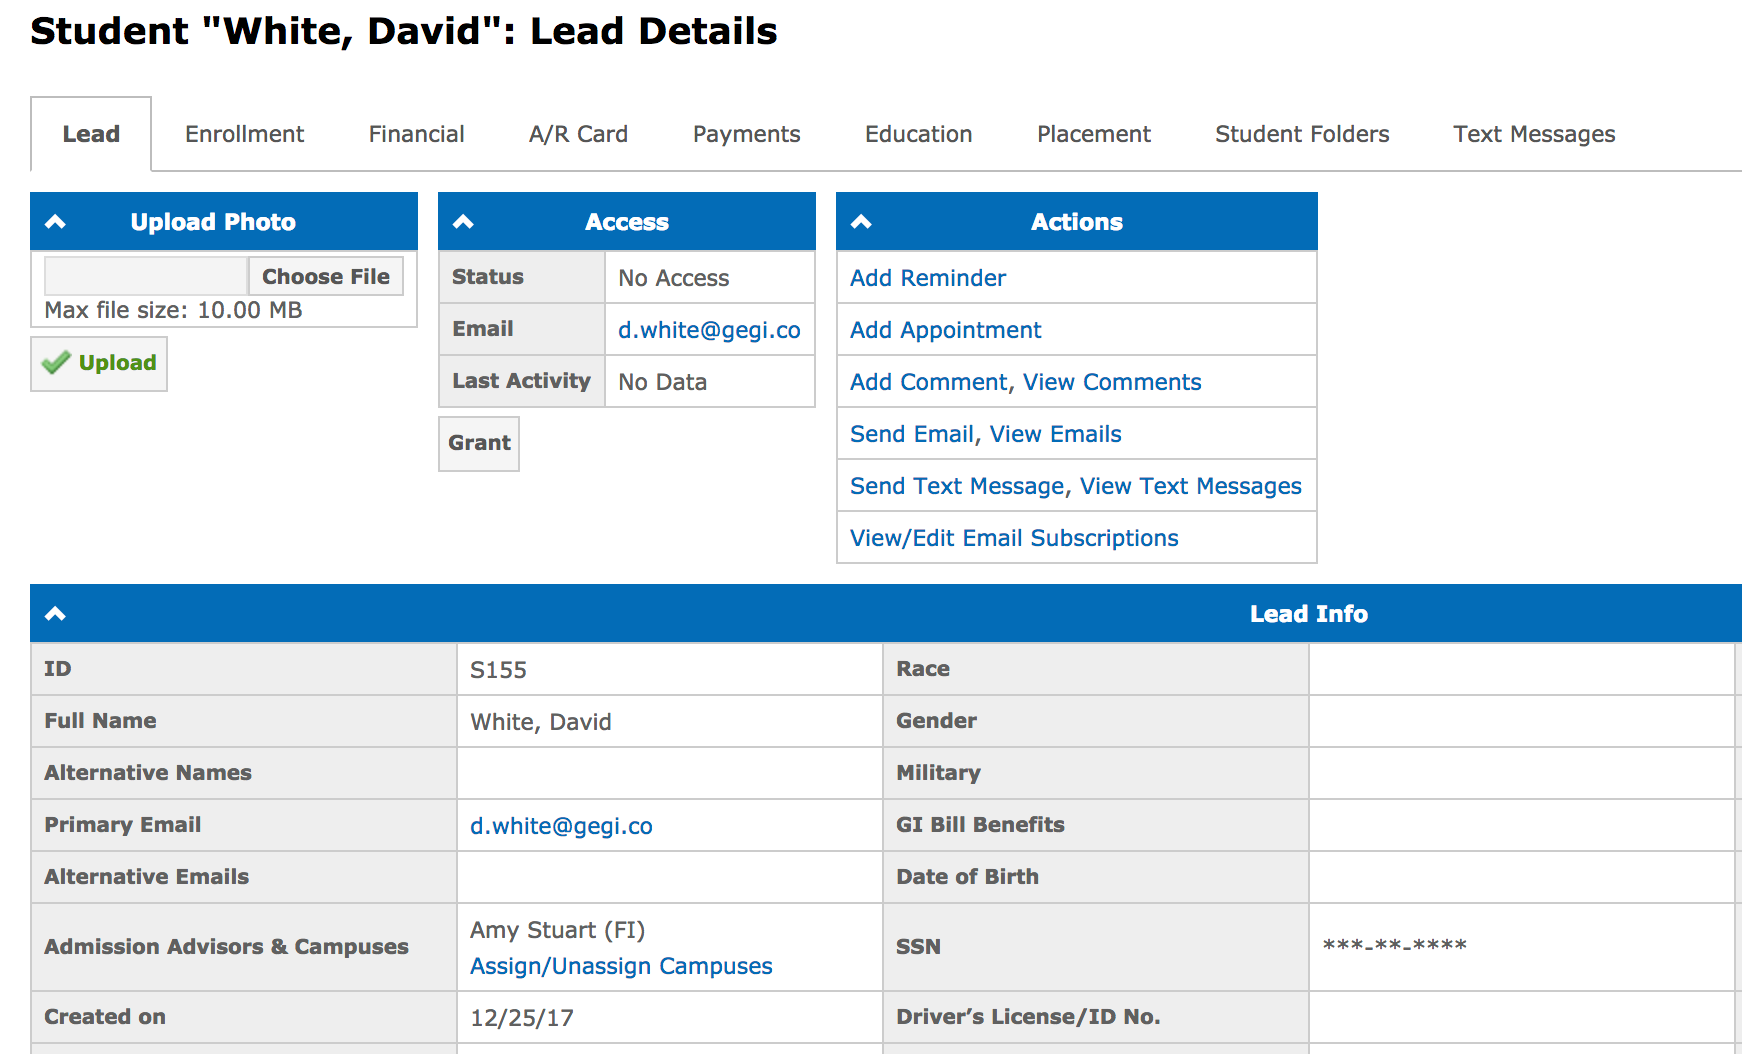
Task: Open the View Comments link
Action: (x=1112, y=382)
